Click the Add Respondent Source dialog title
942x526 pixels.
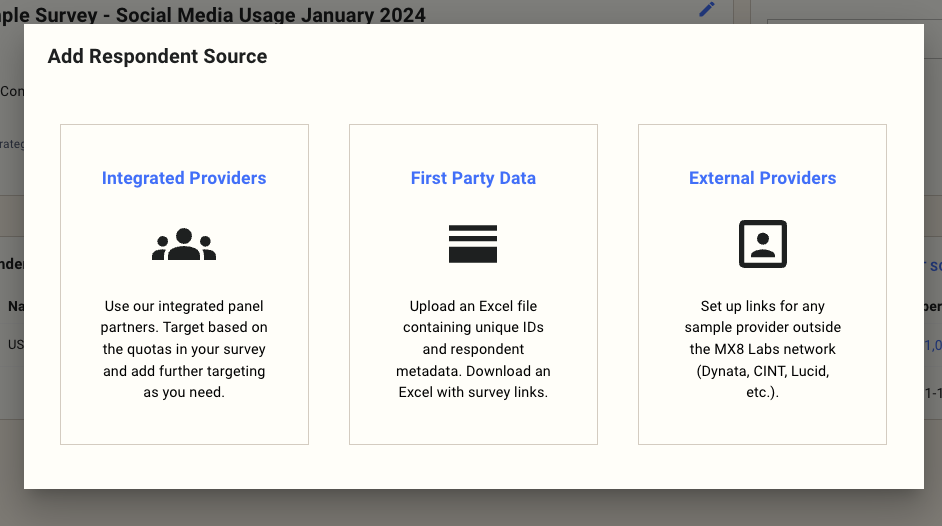(157, 56)
